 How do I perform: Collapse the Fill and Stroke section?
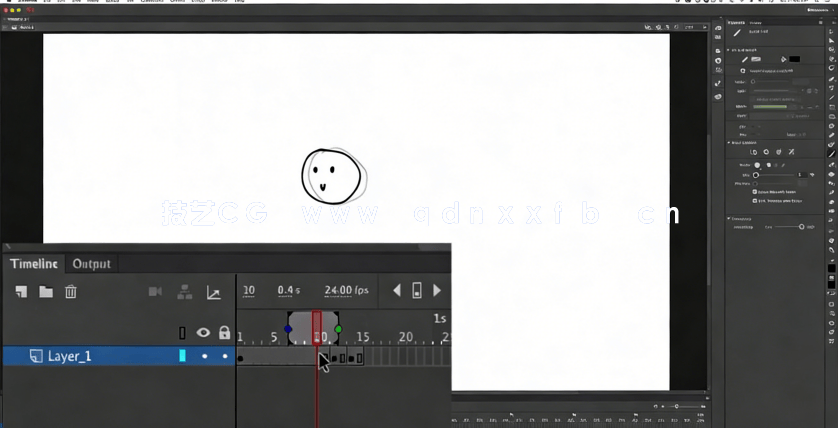click(x=728, y=50)
